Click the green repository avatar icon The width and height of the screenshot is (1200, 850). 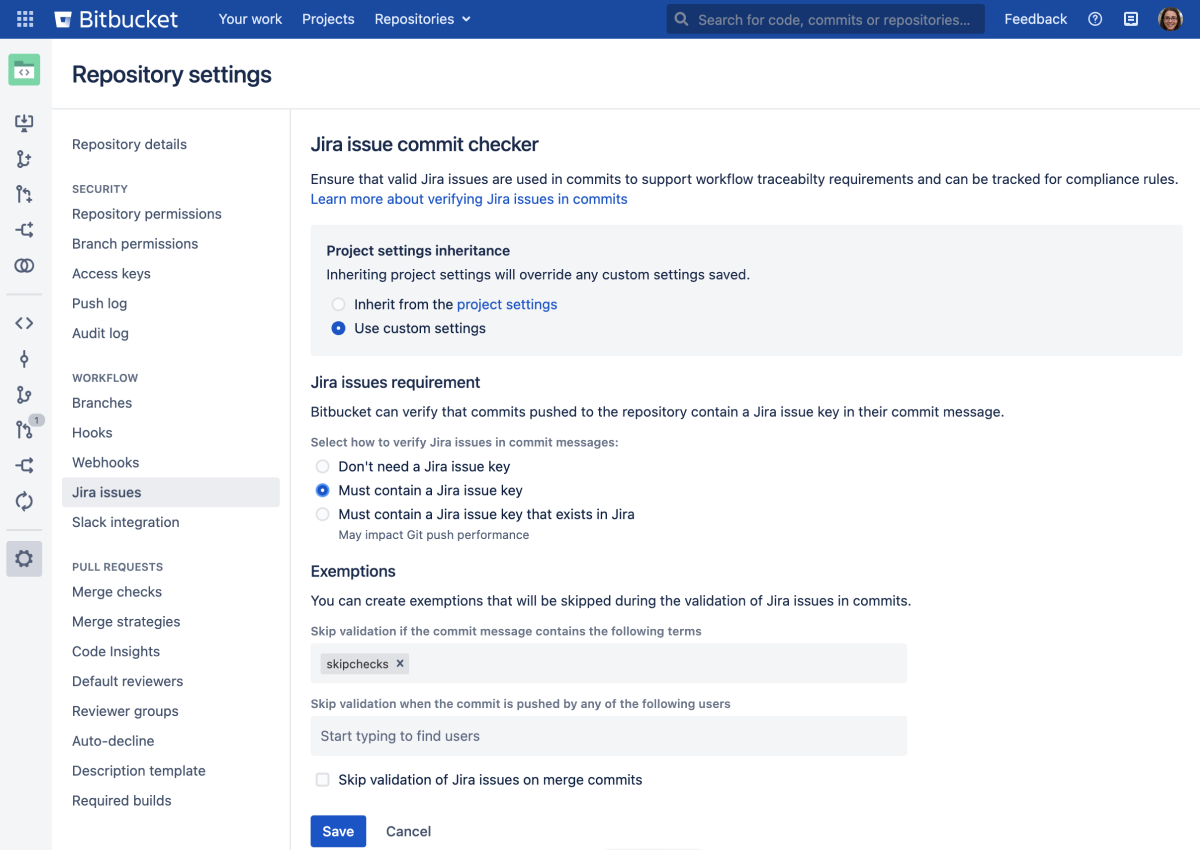point(24,70)
